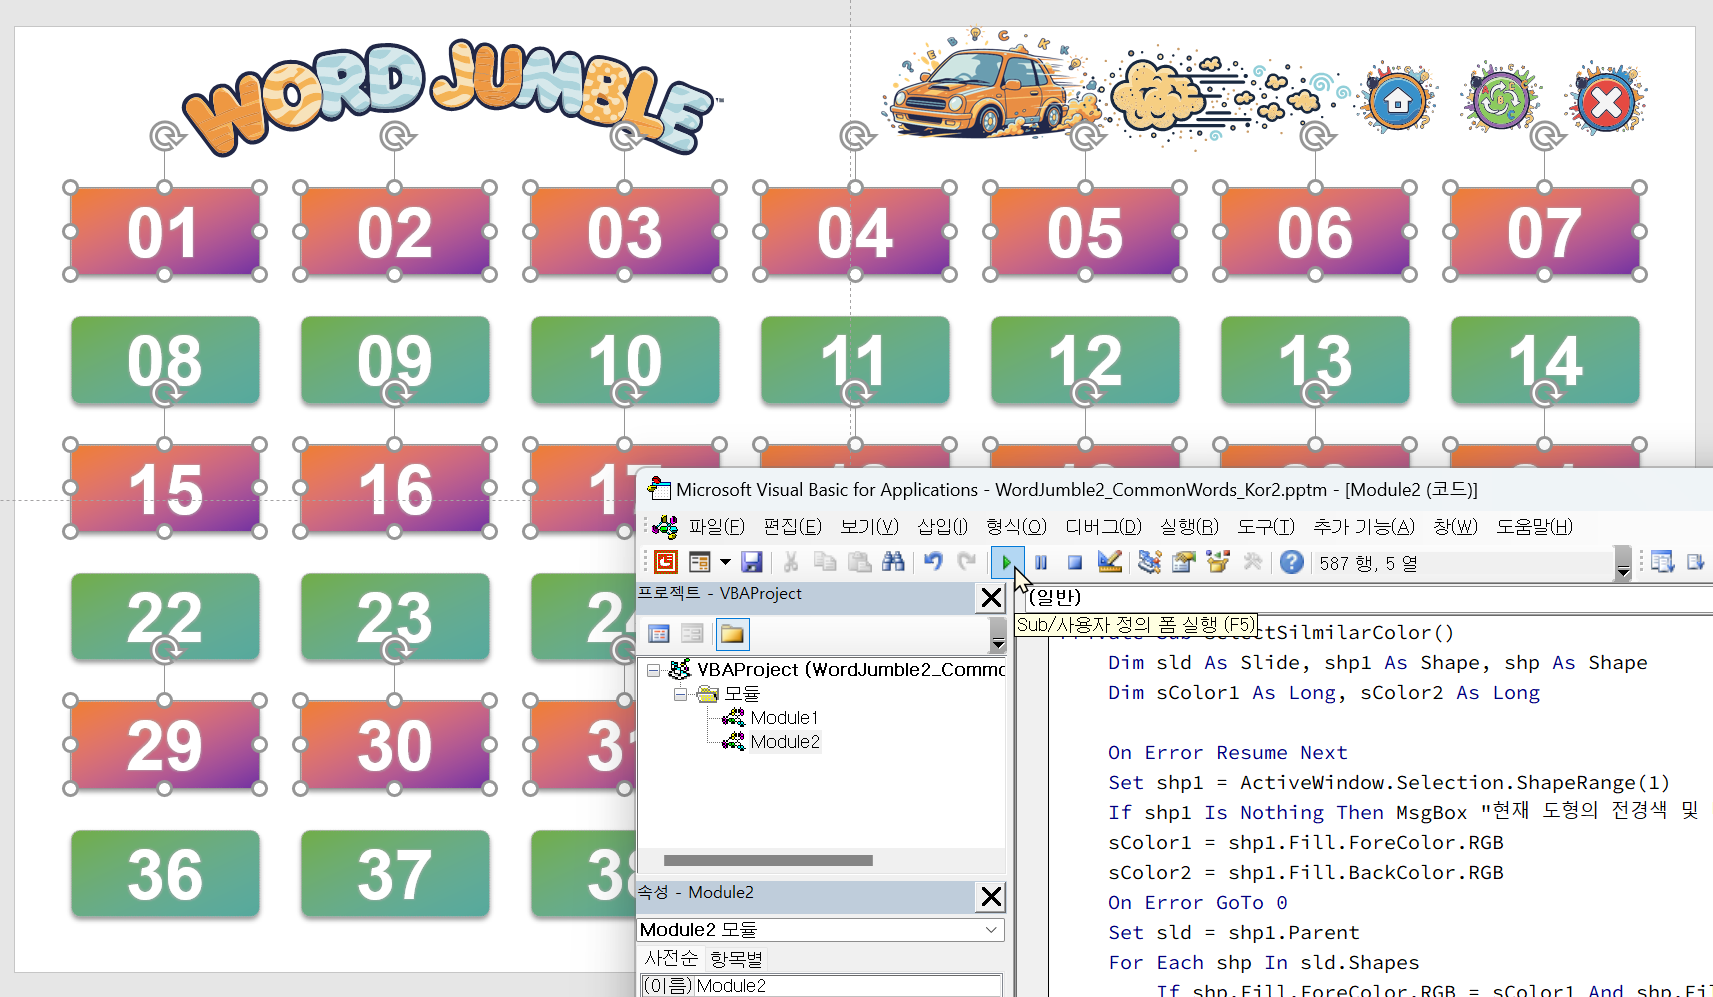The image size is (1713, 997).
Task: Click the project tree horizontal scrollbar
Action: click(768, 860)
